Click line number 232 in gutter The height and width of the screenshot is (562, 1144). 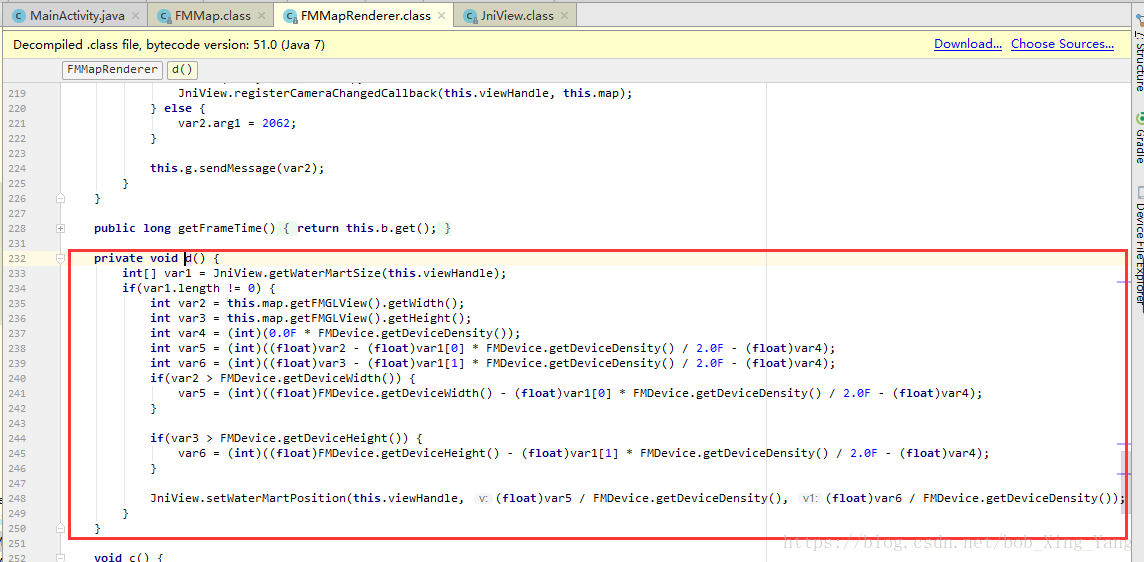click(16, 258)
